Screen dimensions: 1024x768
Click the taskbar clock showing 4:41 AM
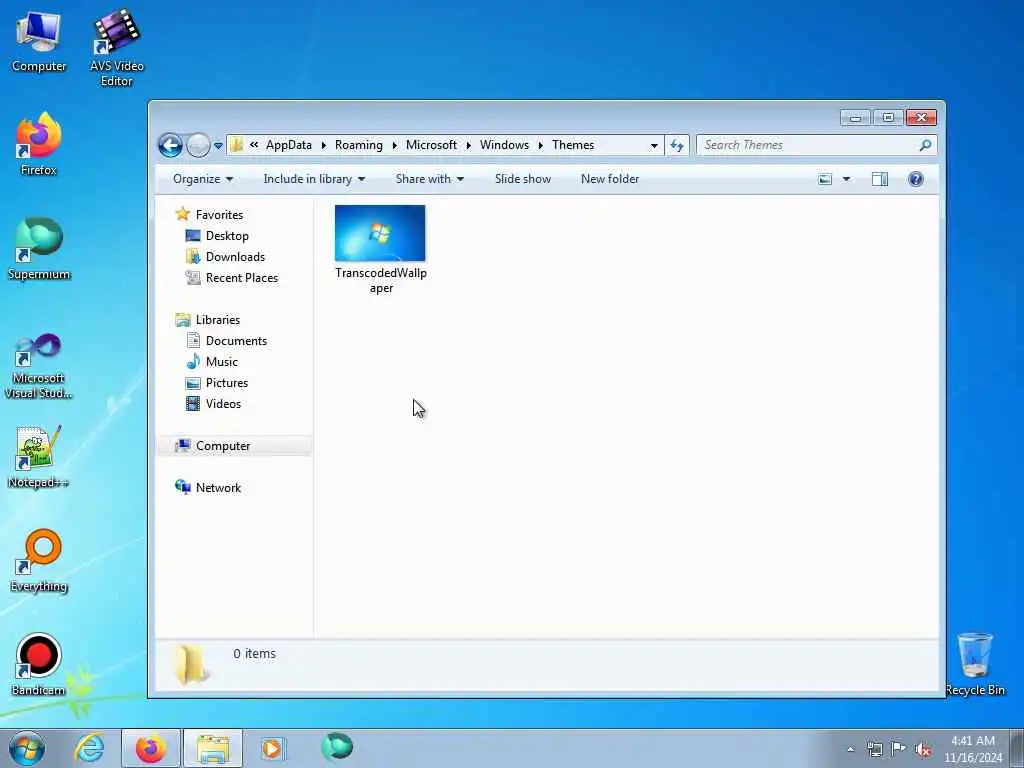972,749
